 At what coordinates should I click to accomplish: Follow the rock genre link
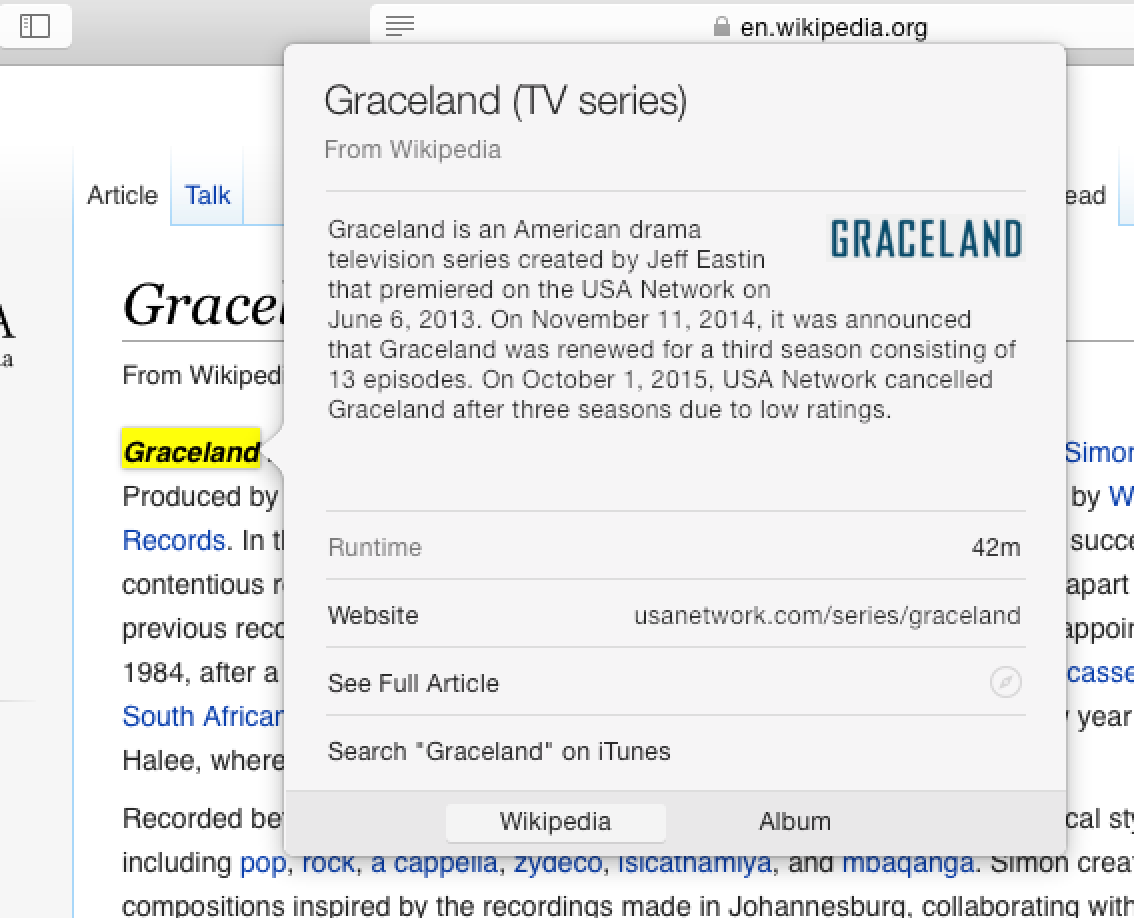pos(328,863)
